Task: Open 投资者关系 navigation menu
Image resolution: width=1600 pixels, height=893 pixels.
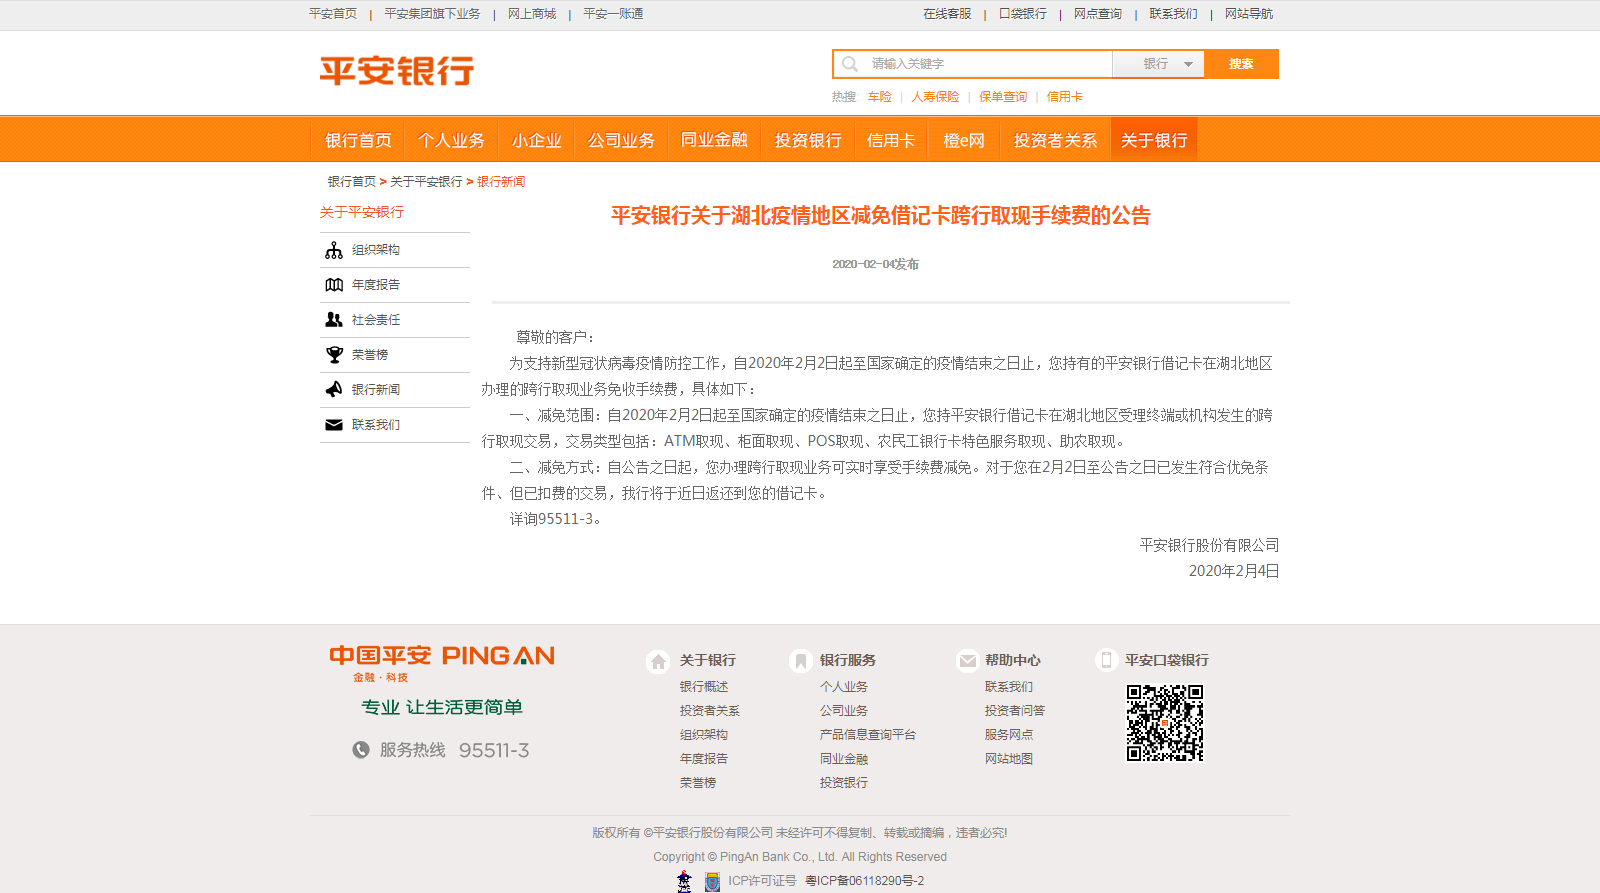Action: tap(1055, 140)
